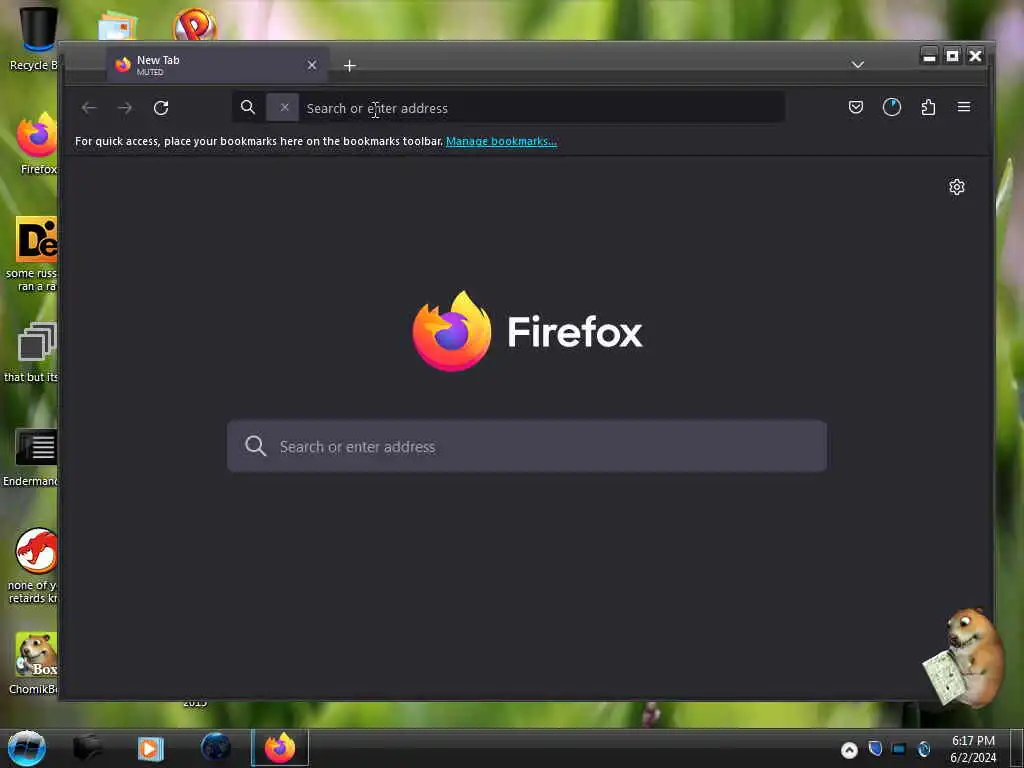The image size is (1024, 768).
Task: Open the Extensions puzzle icon
Action: click(928, 107)
